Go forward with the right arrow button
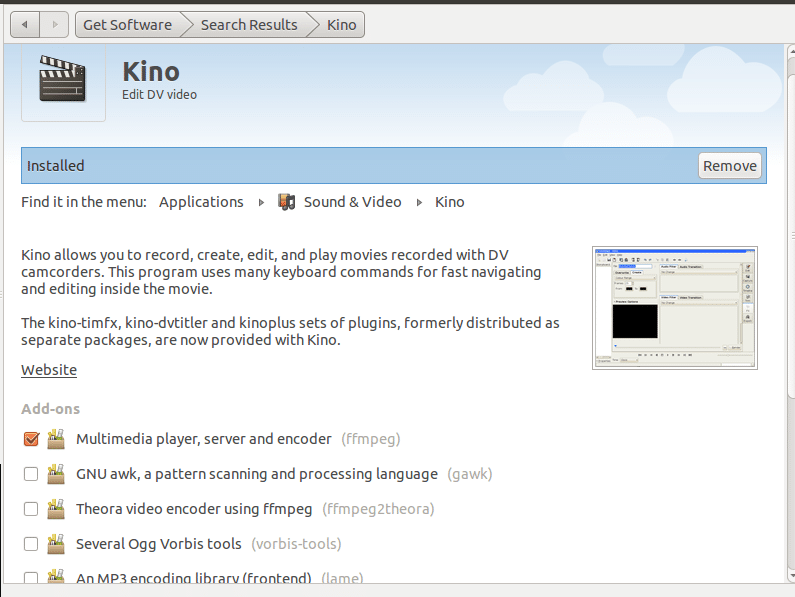 click(56, 24)
